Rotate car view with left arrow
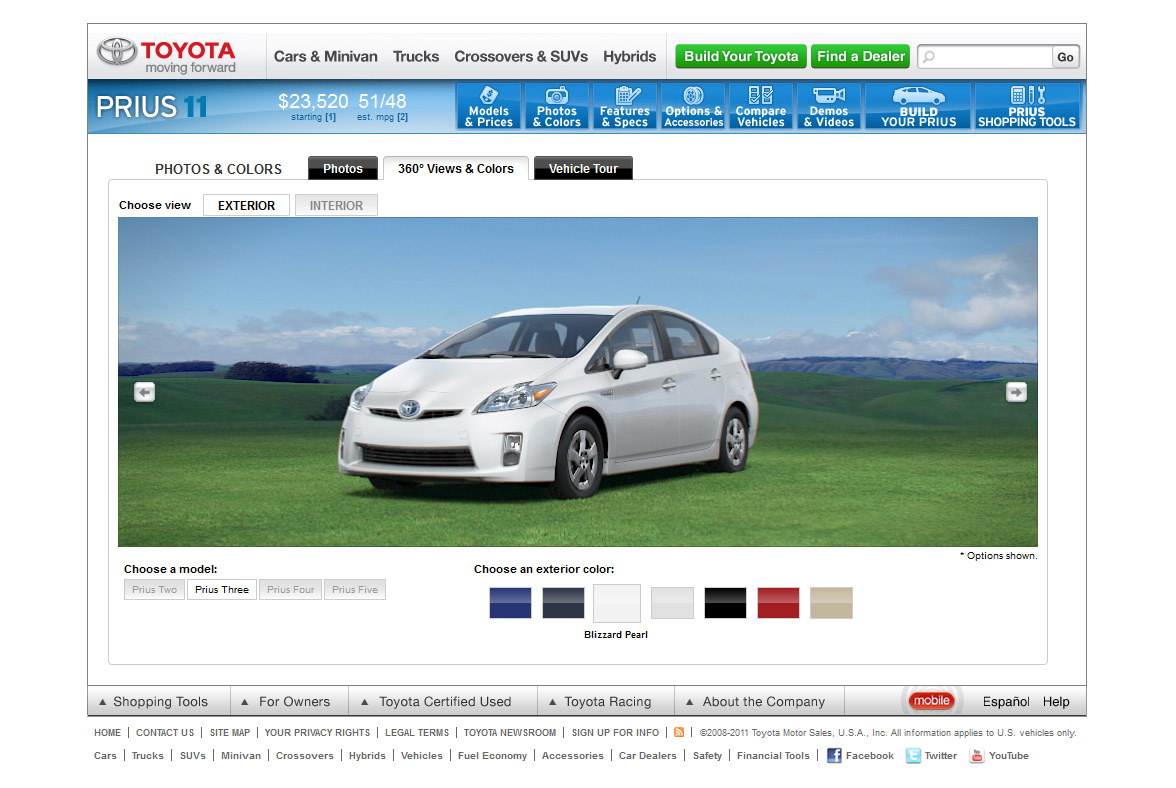Image resolution: width=1176 pixels, height=788 pixels. pyautogui.click(x=145, y=392)
